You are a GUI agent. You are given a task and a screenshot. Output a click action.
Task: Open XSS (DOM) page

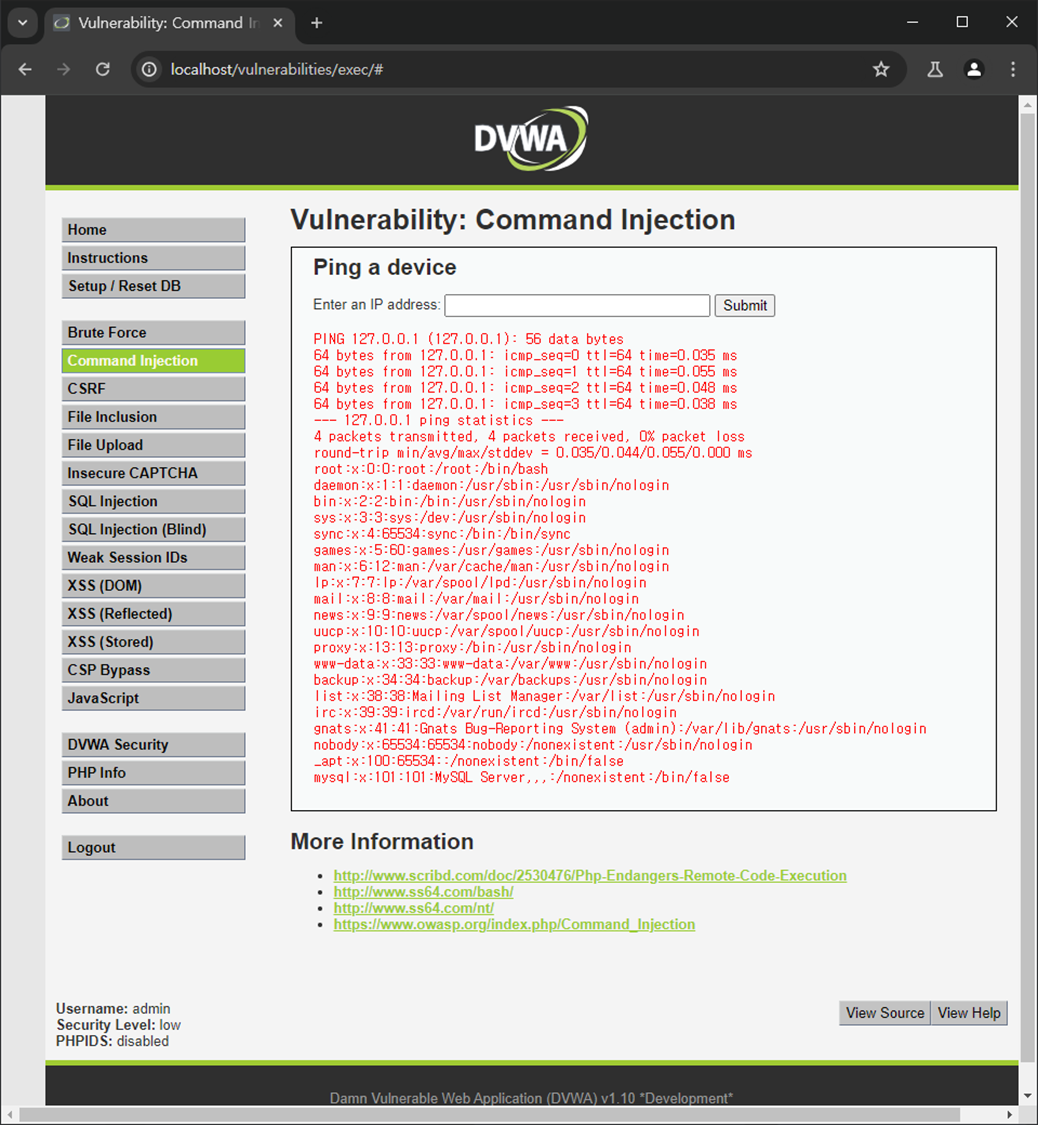click(154, 585)
